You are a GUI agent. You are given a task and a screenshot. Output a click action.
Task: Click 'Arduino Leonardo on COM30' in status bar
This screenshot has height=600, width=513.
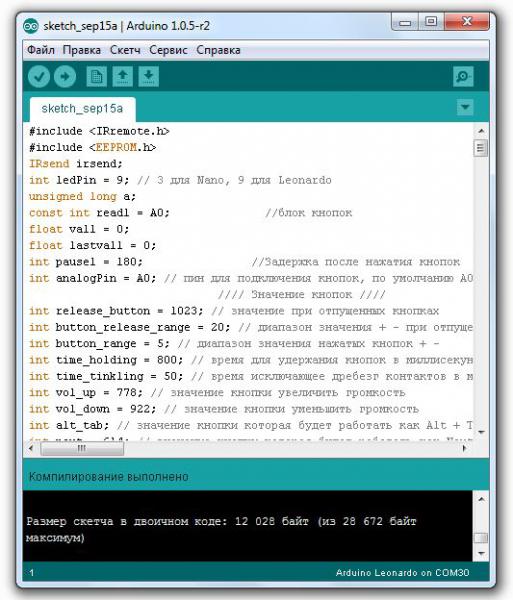tap(402, 573)
